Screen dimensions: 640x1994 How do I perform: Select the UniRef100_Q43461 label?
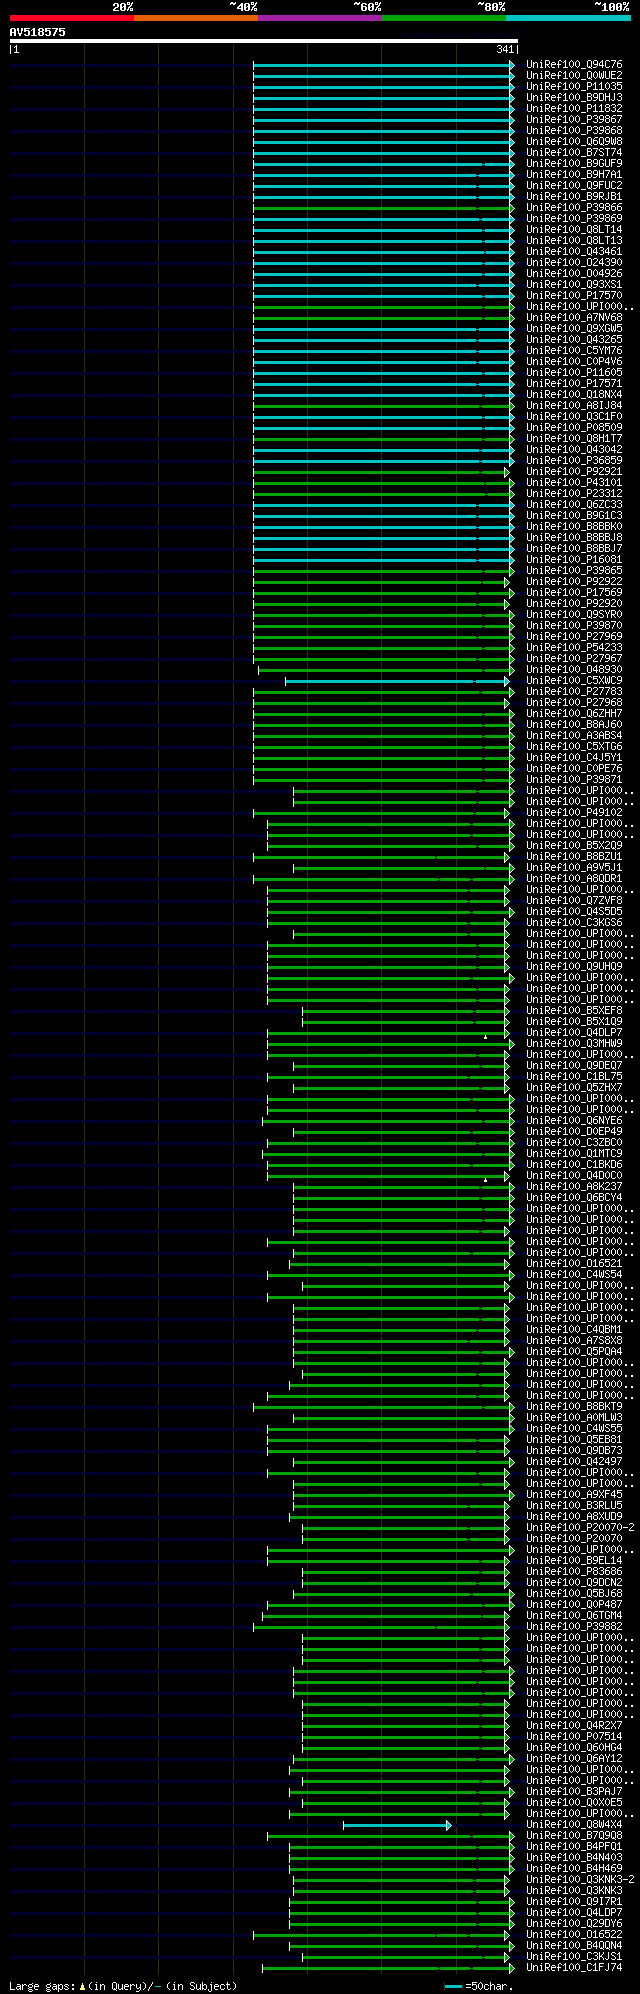[x=574, y=252]
